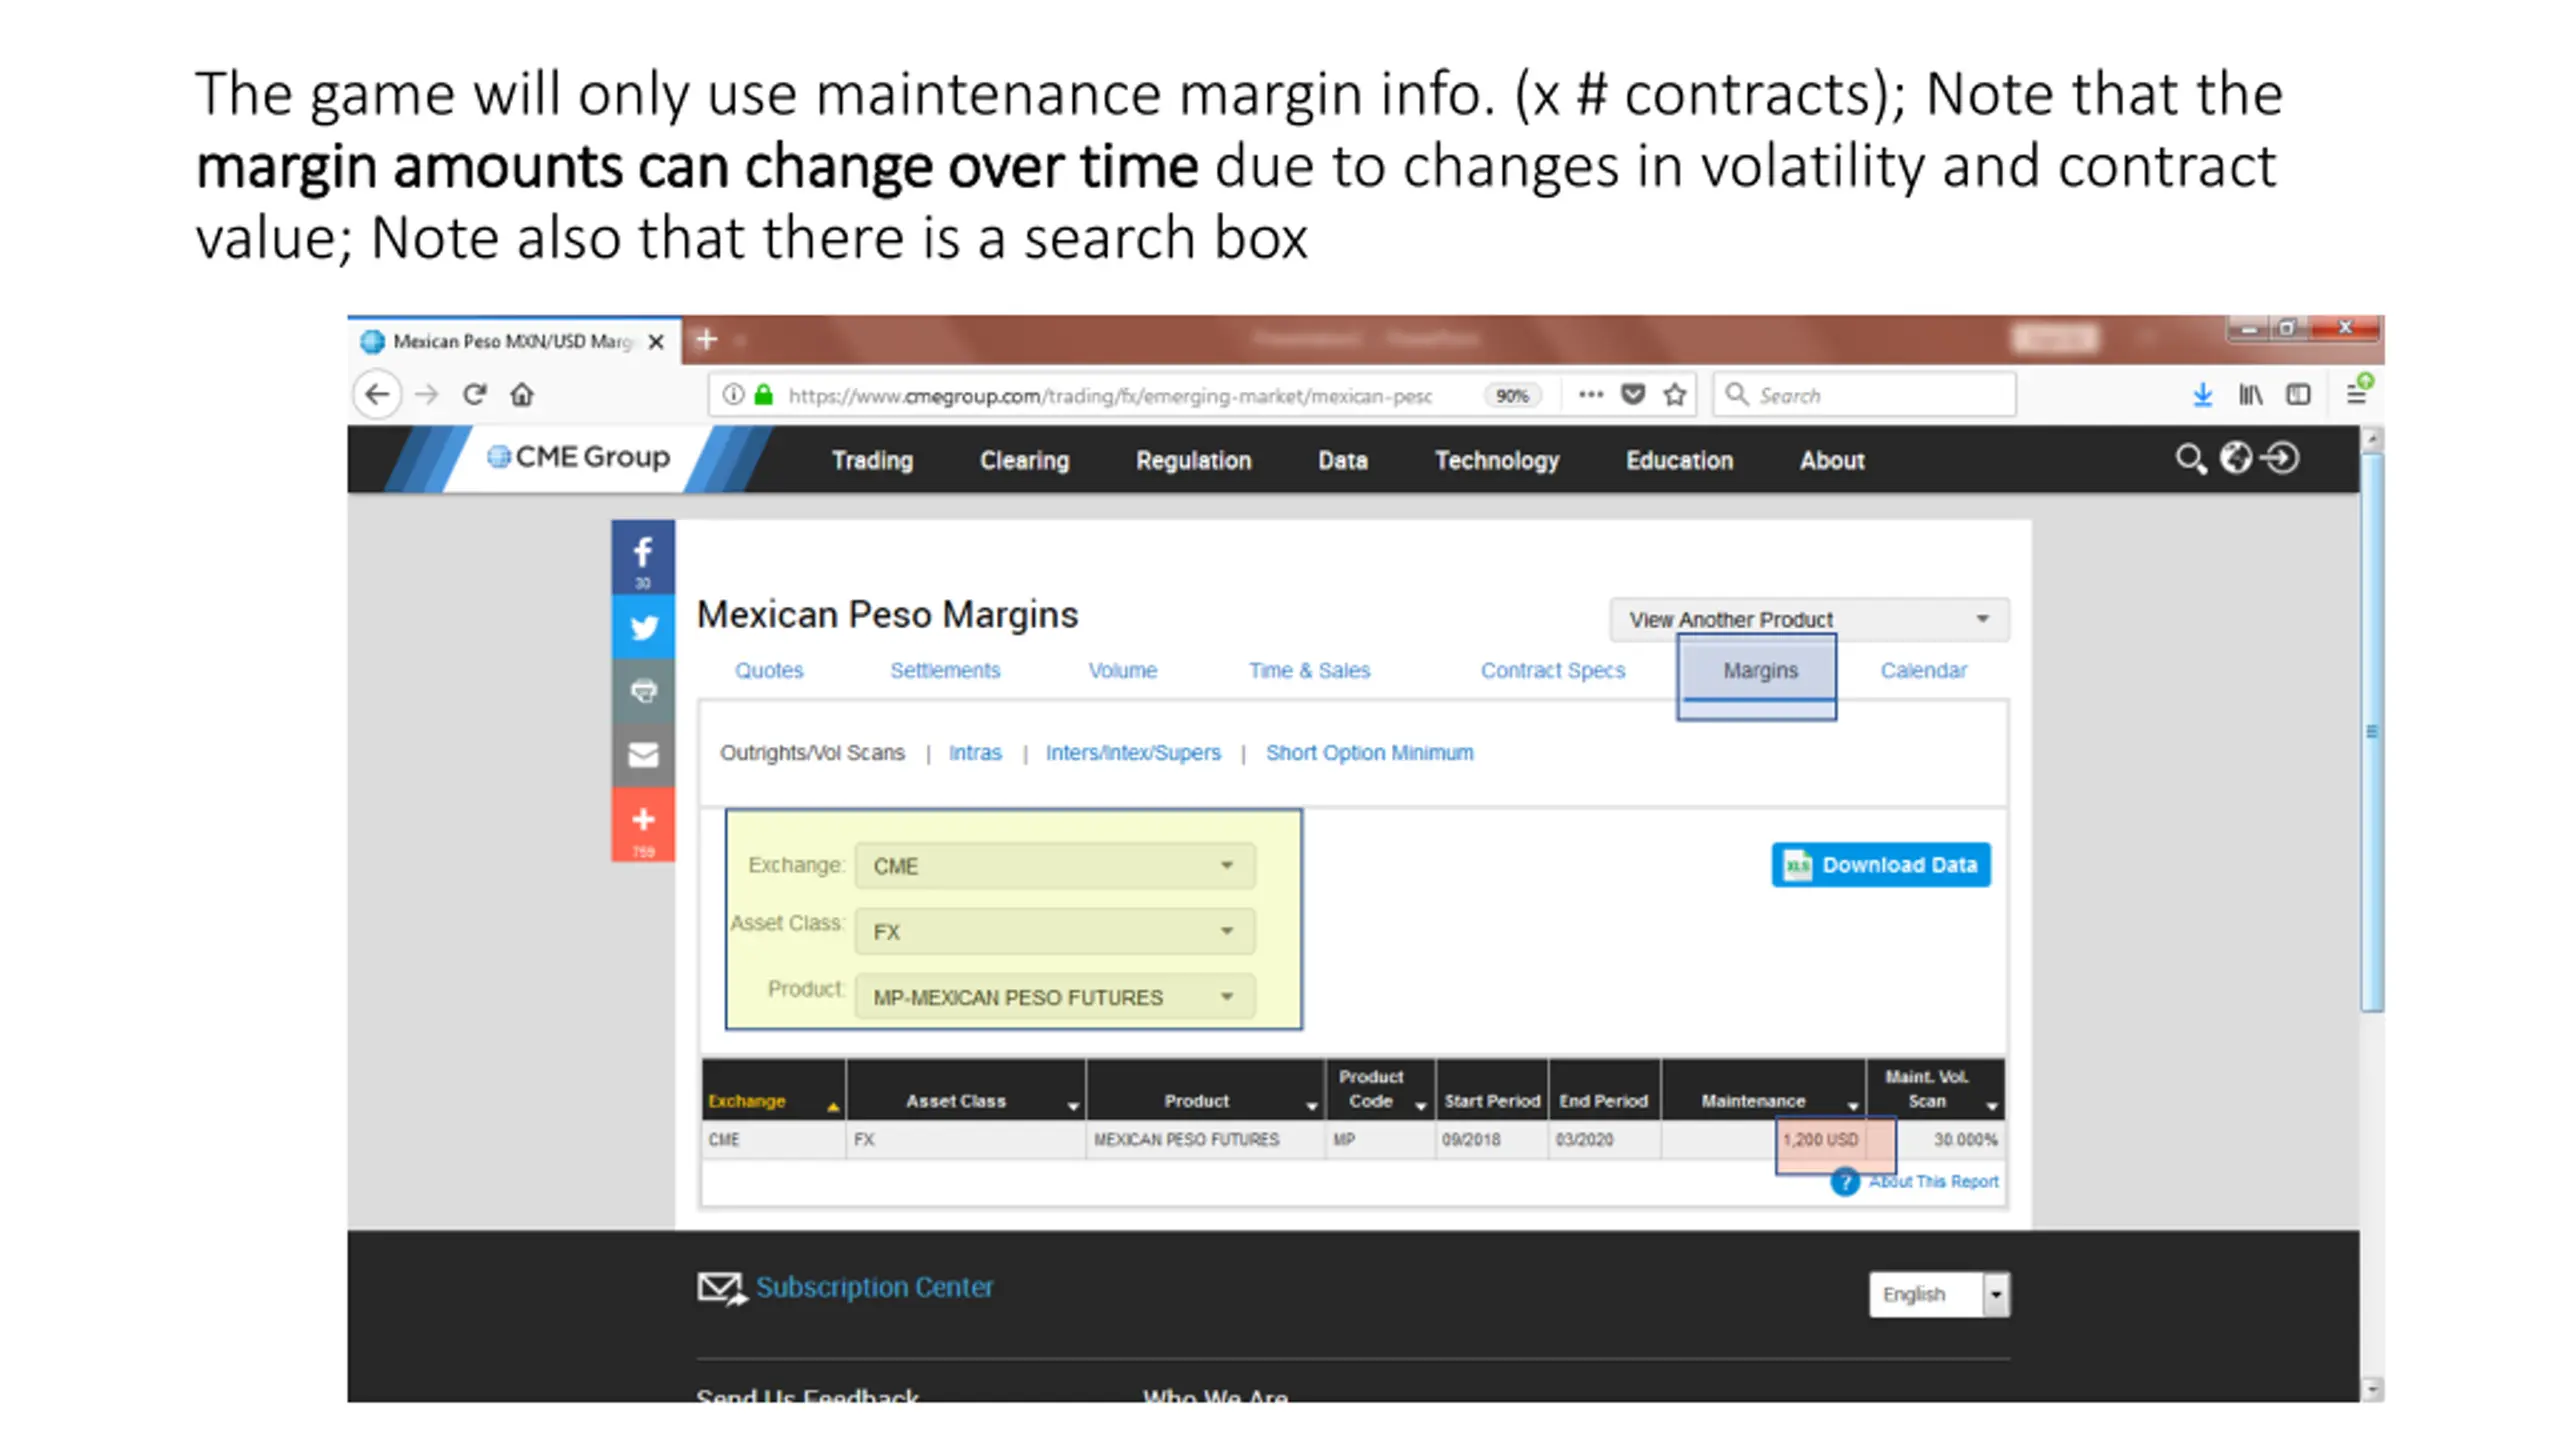The height and width of the screenshot is (1440, 2560).
Task: Share page on Twitter
Action: 643,627
